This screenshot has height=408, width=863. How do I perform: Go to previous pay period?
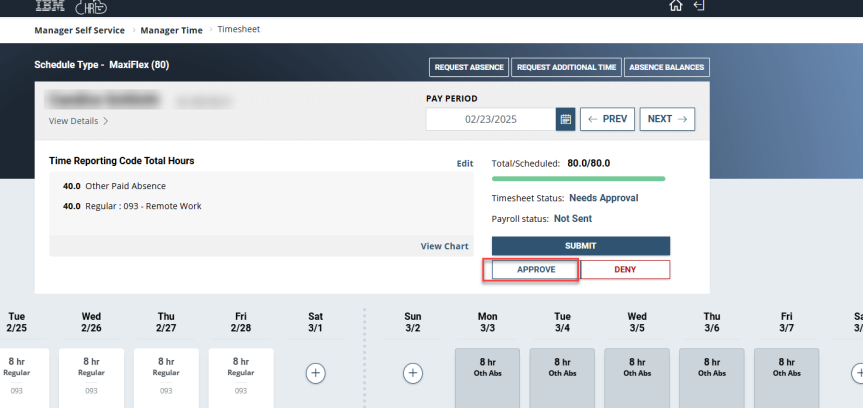click(607, 119)
